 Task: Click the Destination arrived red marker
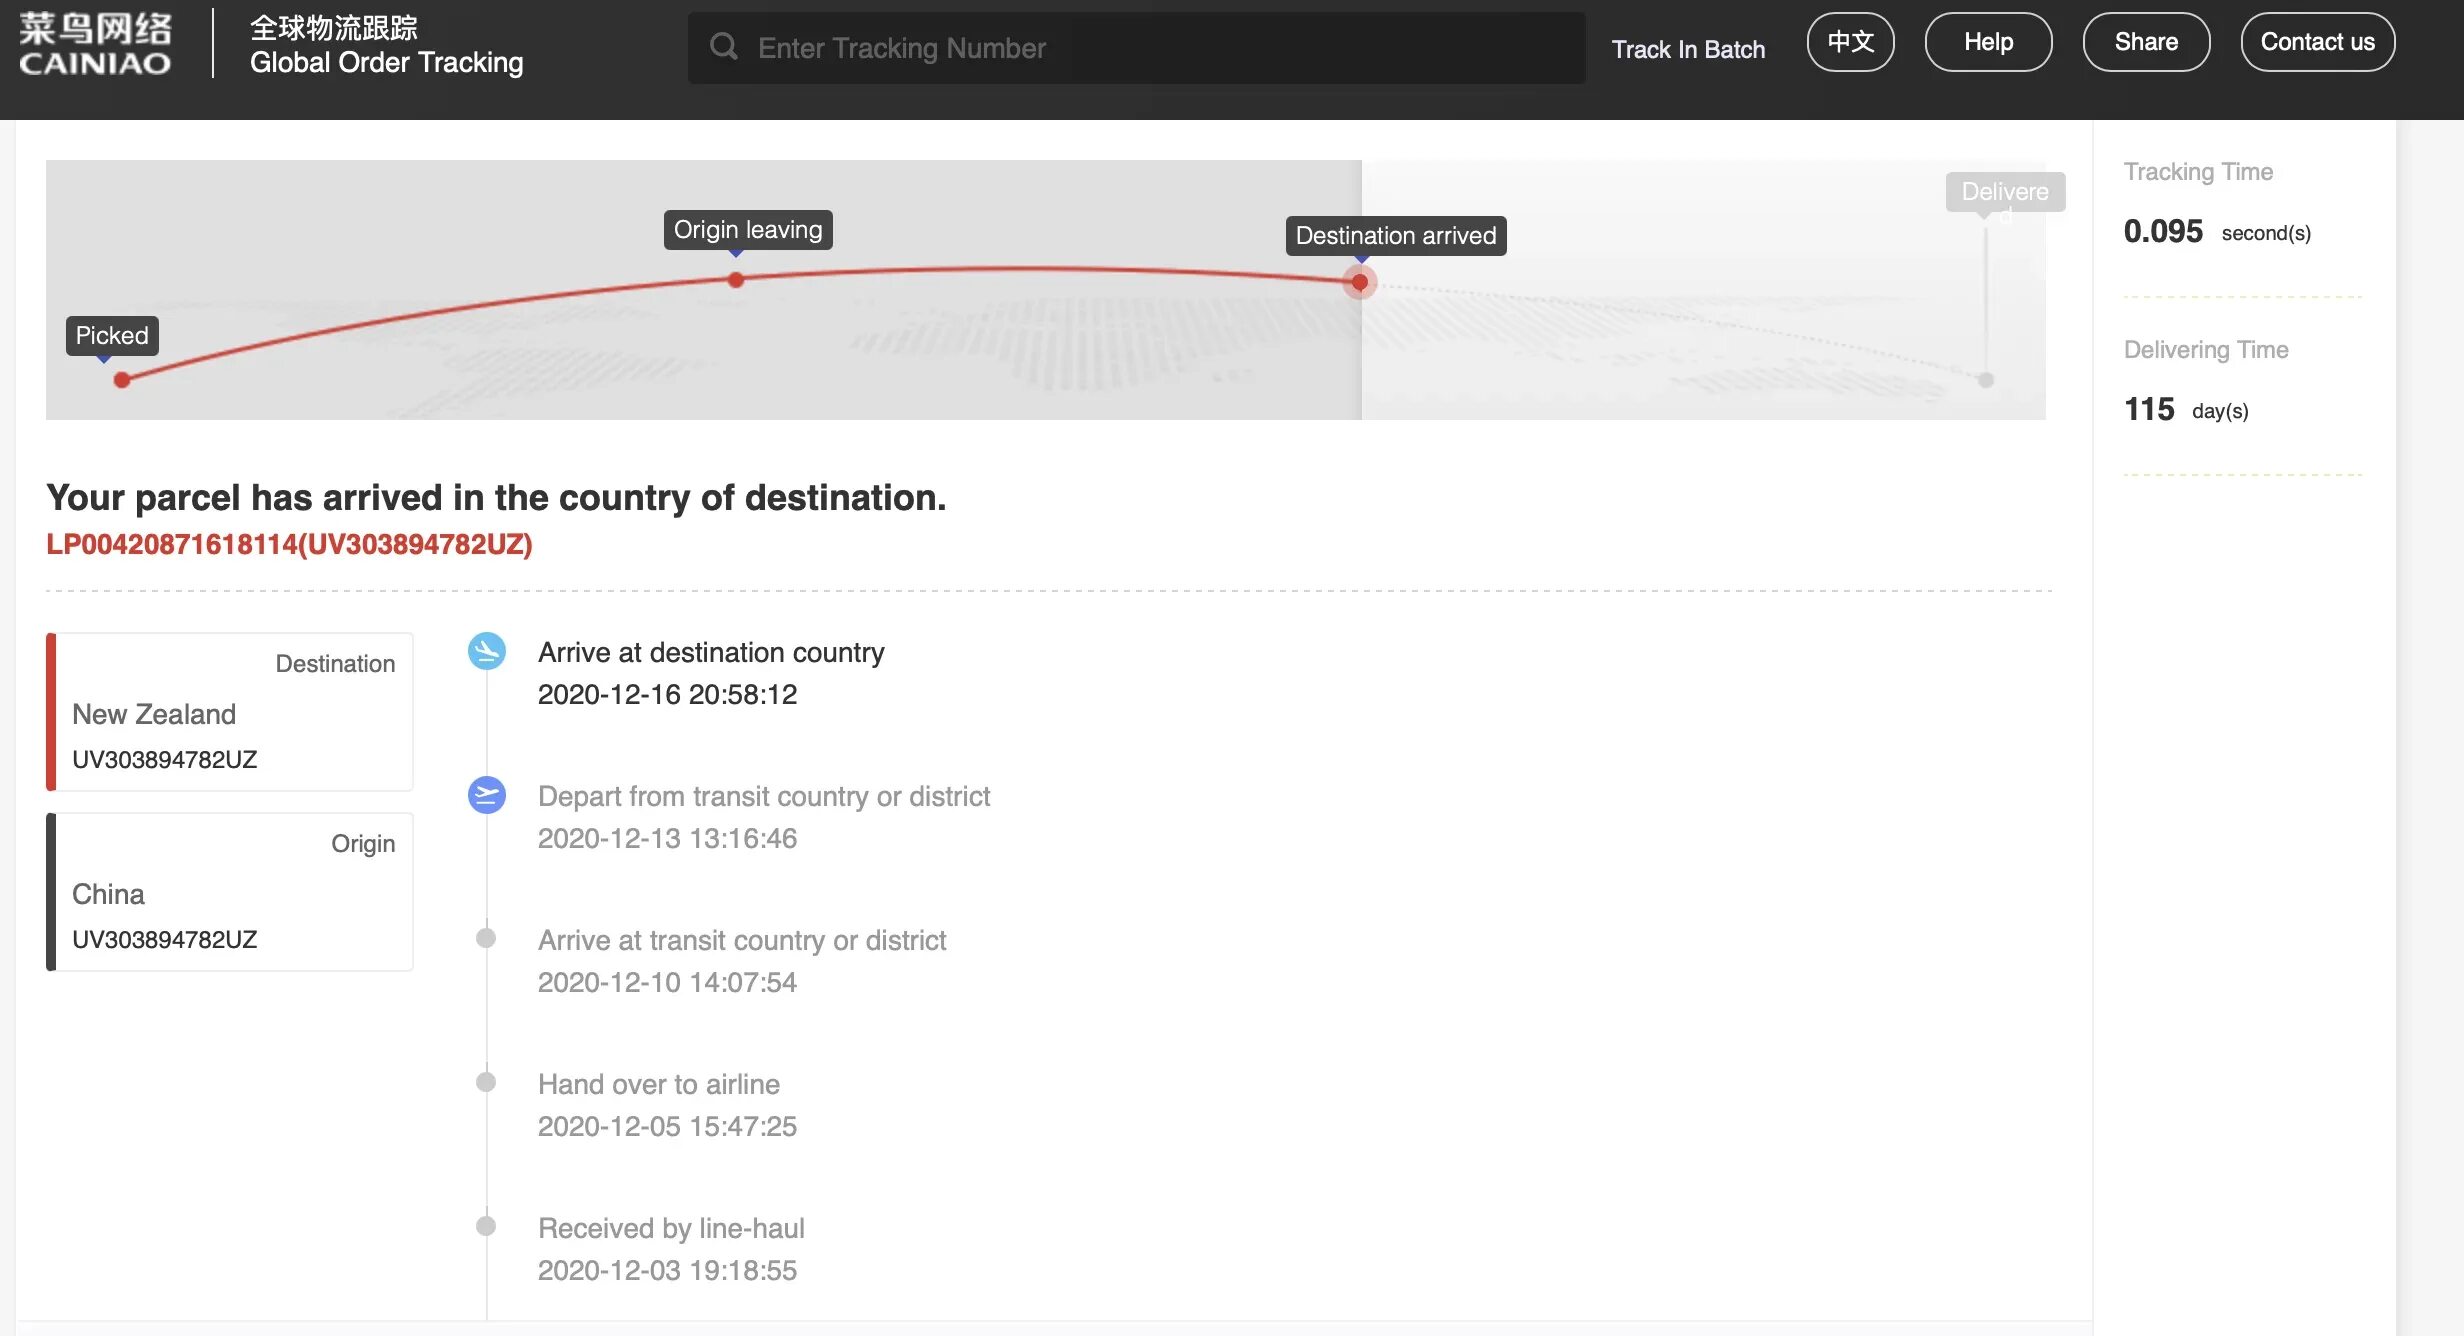coord(1360,283)
